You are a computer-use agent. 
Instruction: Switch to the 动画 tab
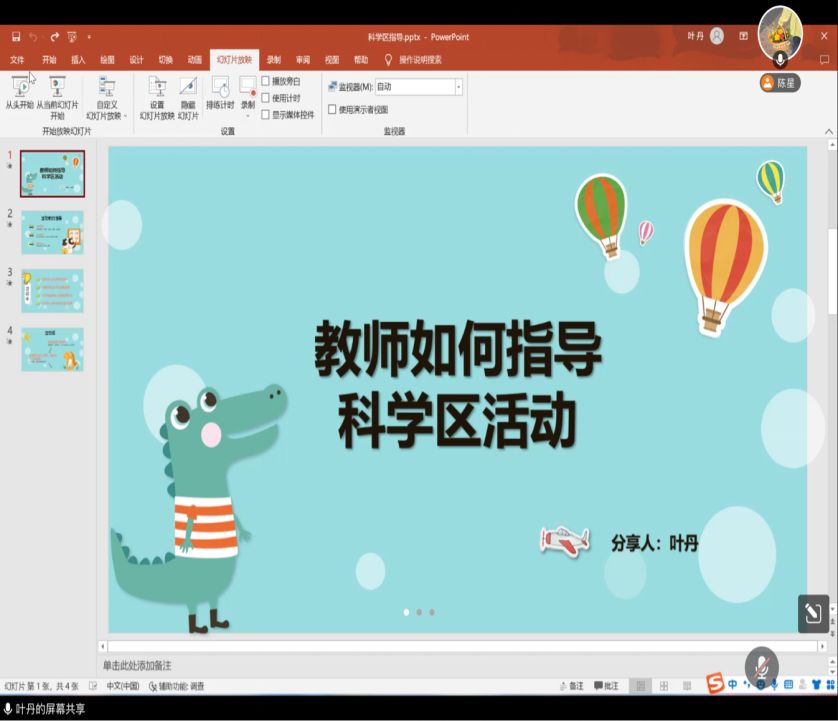pyautogui.click(x=194, y=60)
